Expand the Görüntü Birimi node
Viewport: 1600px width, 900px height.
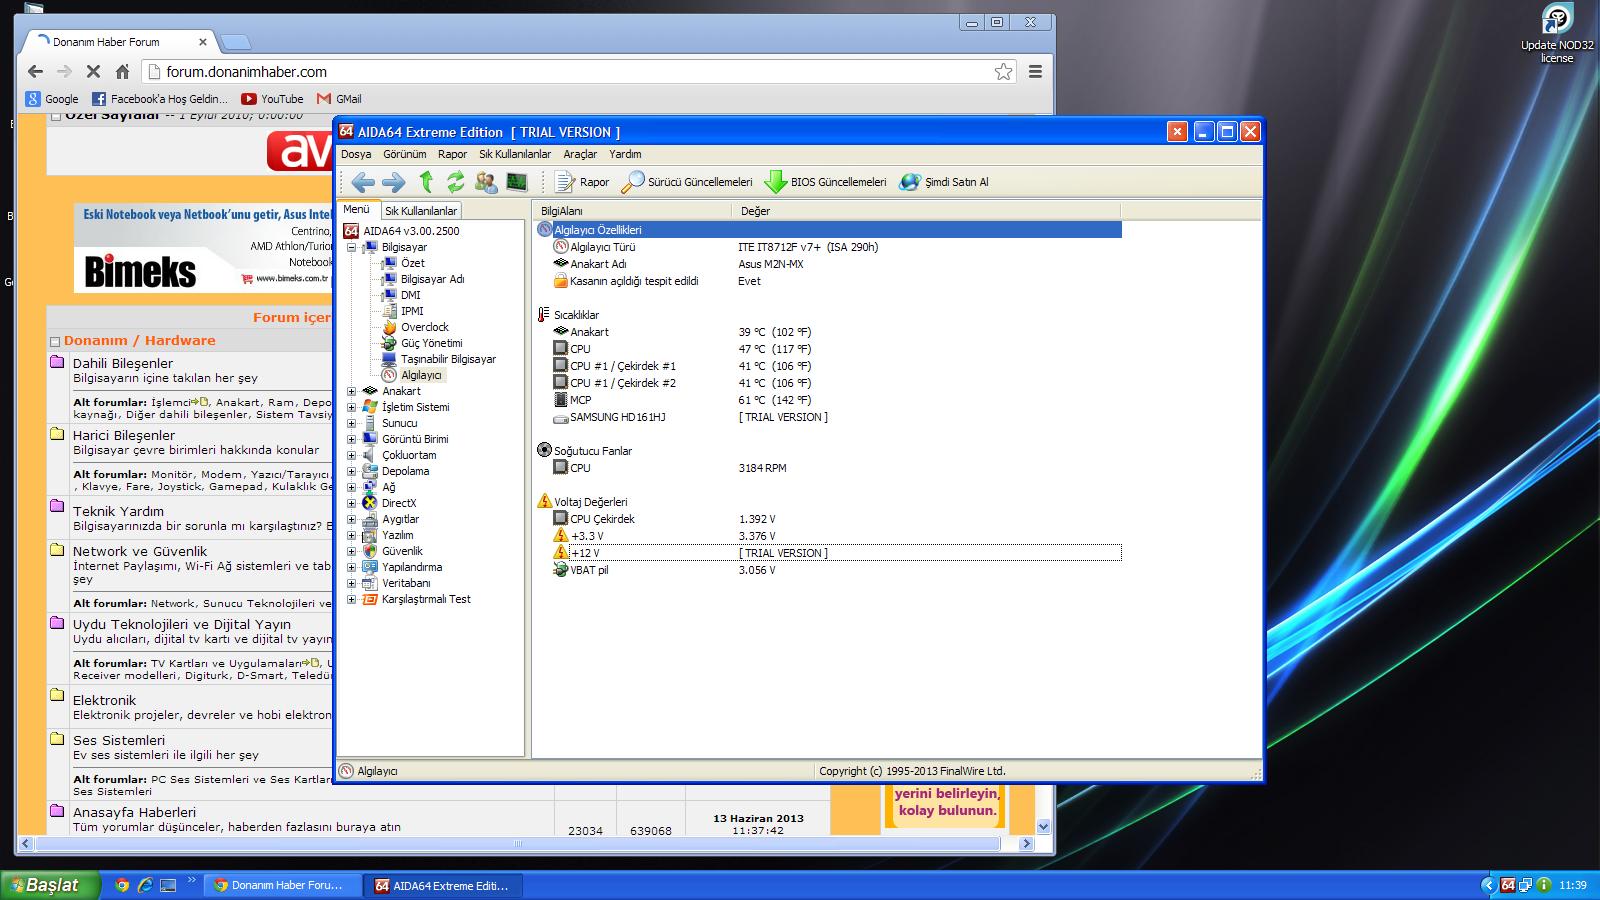click(x=351, y=439)
